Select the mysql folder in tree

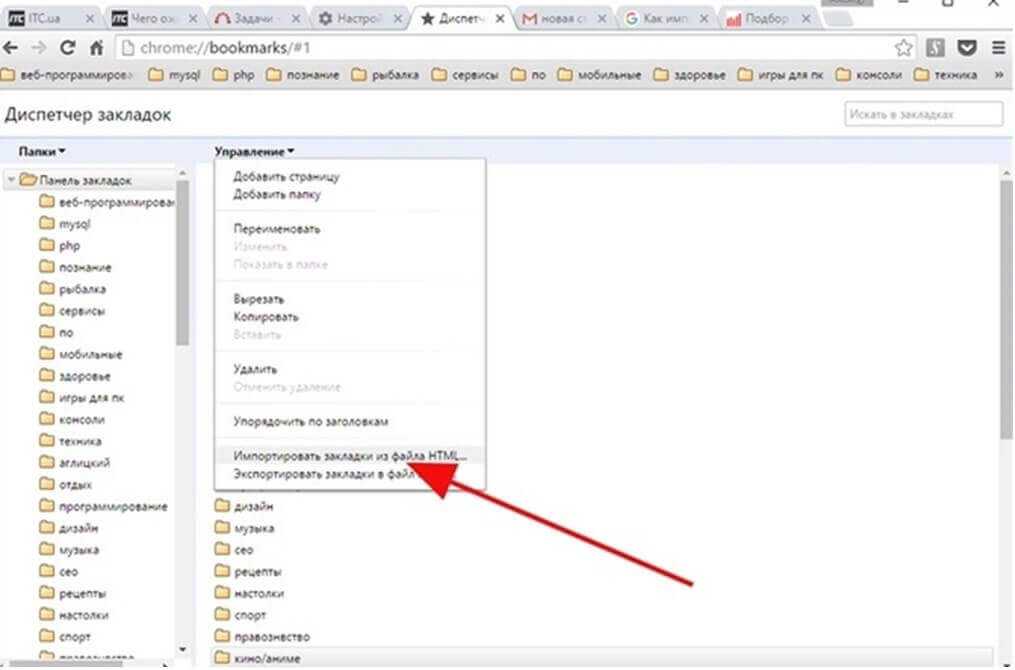[65, 224]
